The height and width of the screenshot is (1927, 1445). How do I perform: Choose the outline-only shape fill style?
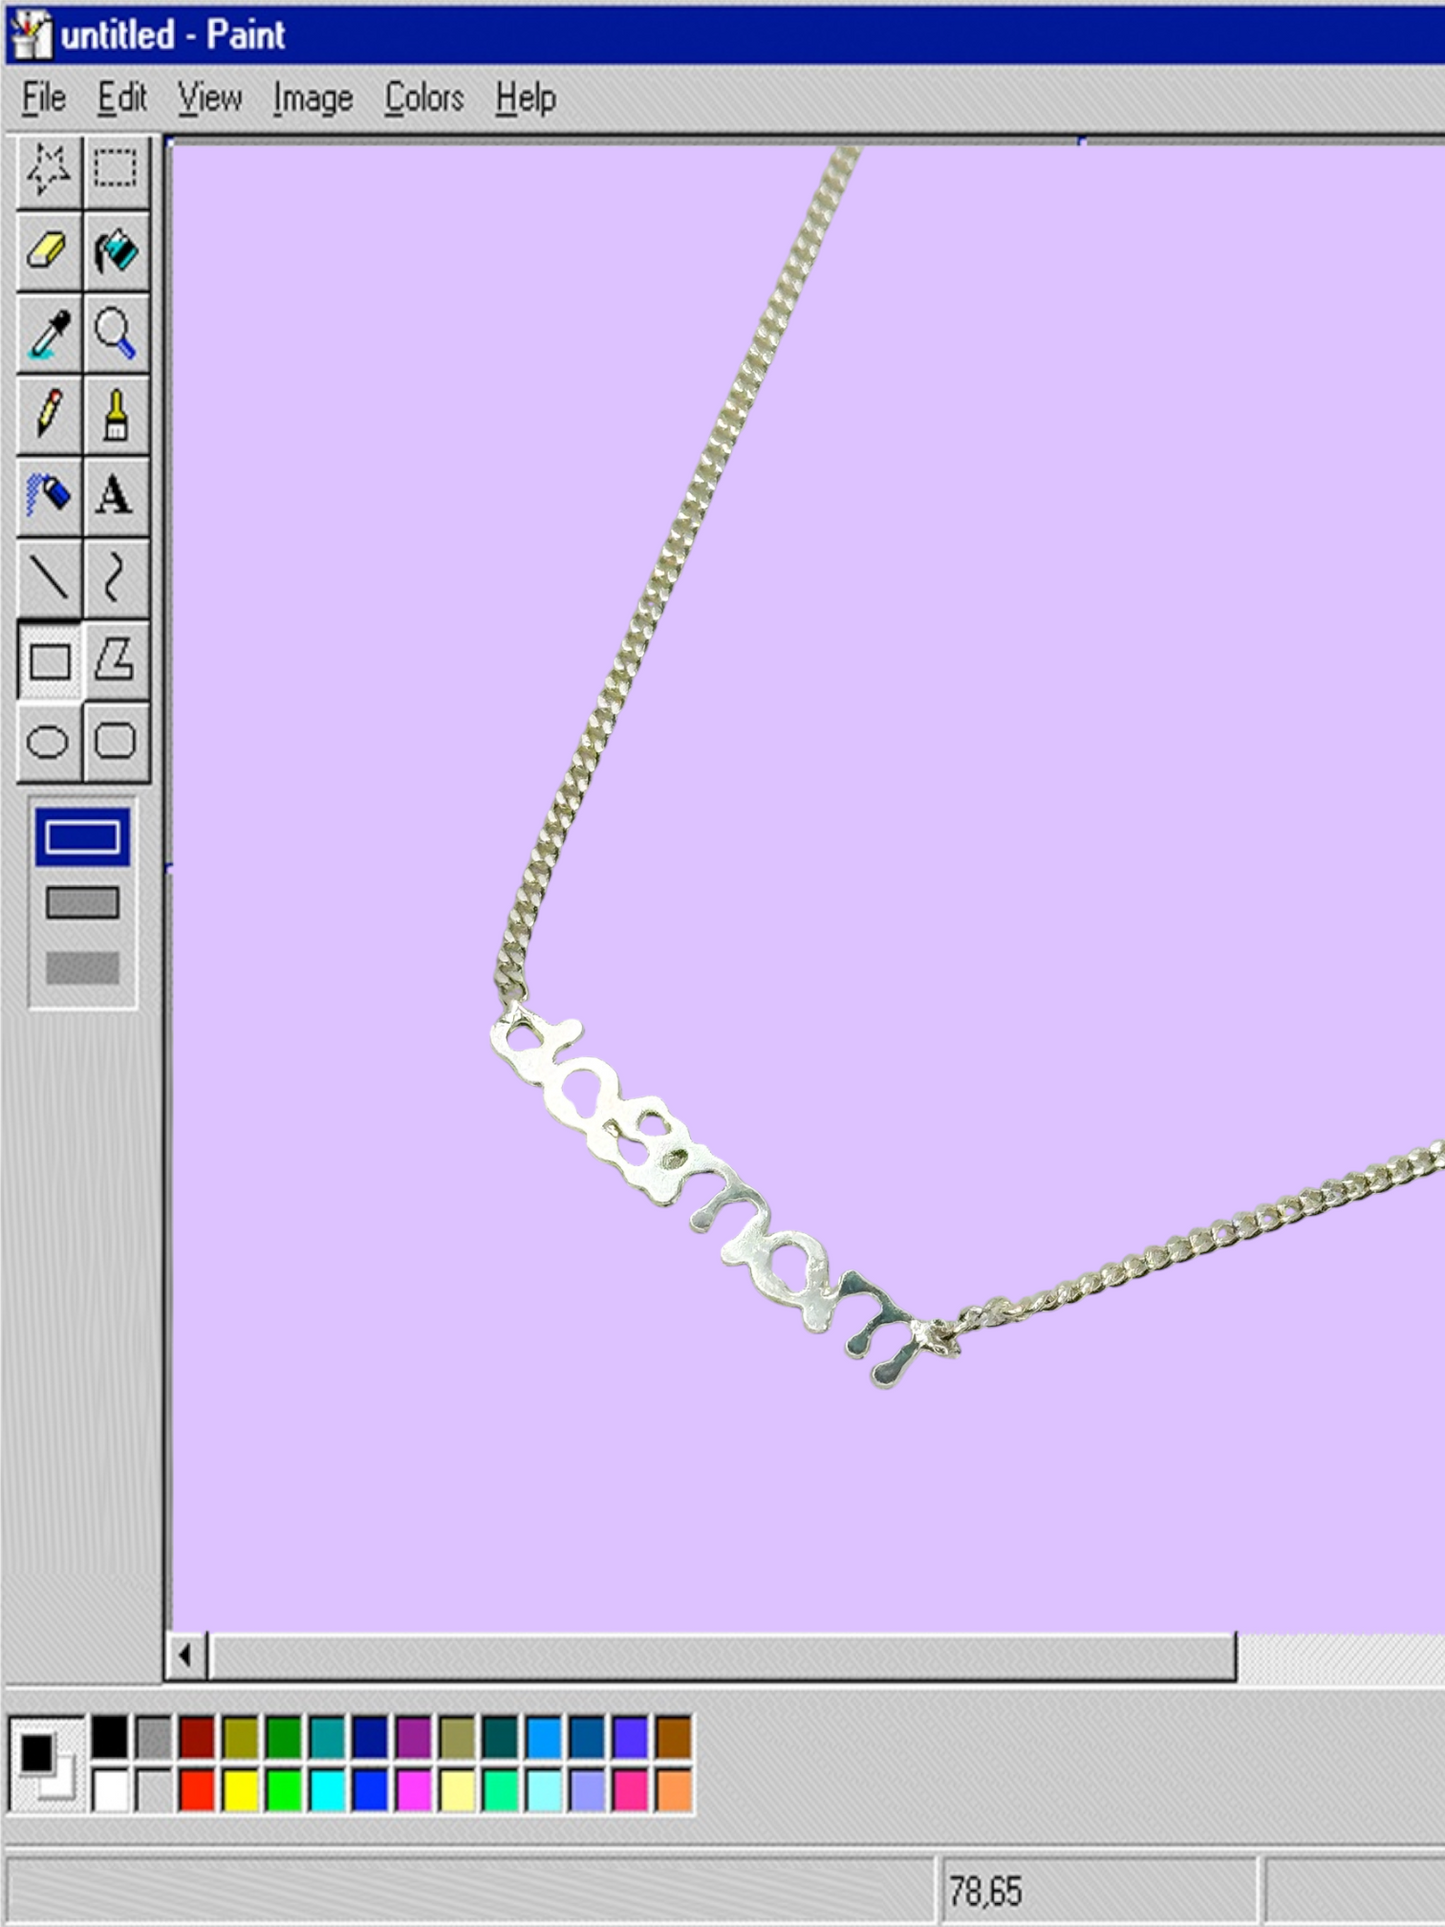click(x=83, y=838)
